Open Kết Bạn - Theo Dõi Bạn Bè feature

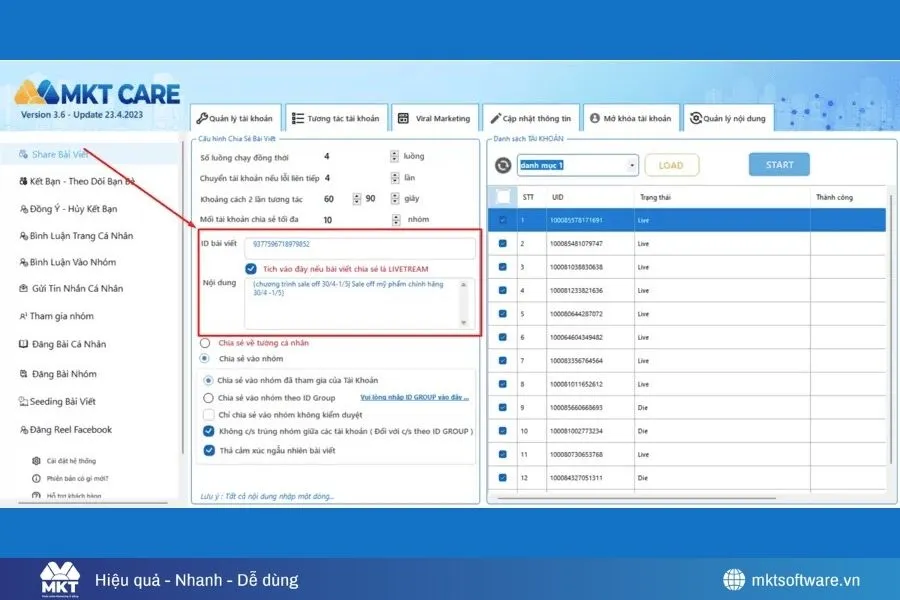pyautogui.click(x=75, y=182)
